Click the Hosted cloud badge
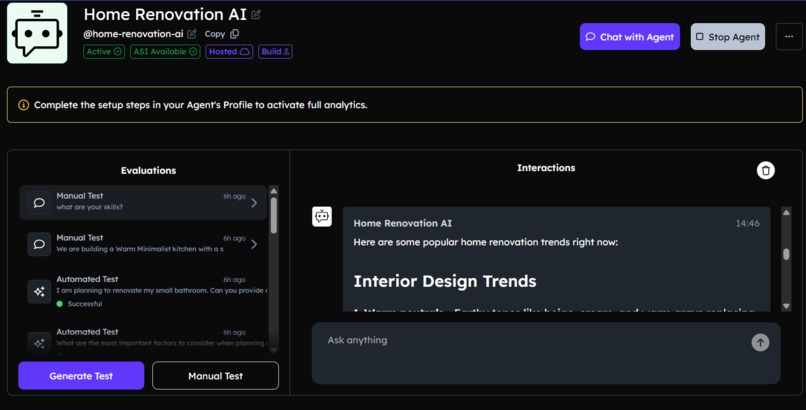Viewport: 806px width, 410px height. click(229, 51)
